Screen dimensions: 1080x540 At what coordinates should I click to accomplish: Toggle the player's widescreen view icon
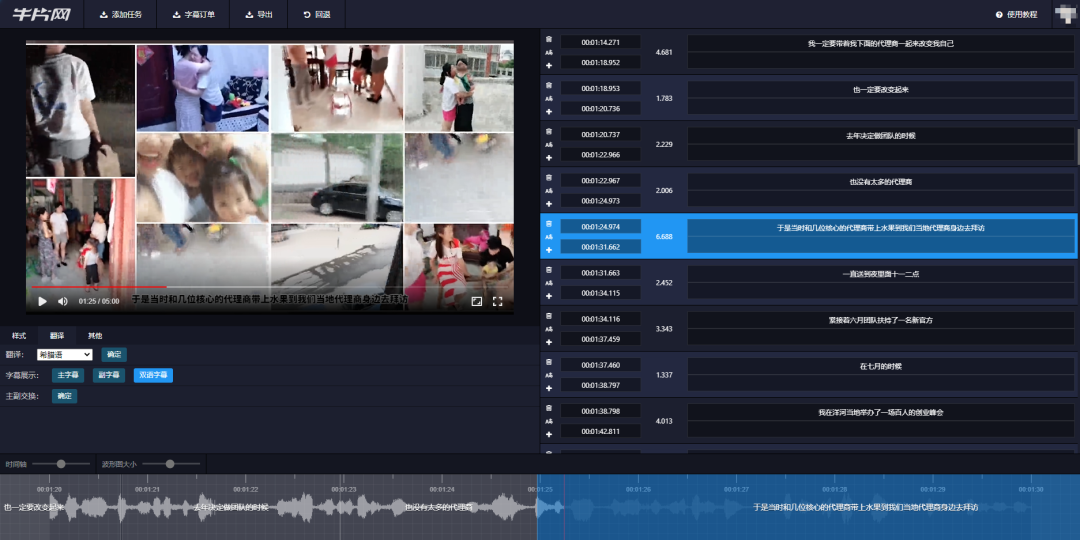pos(477,301)
